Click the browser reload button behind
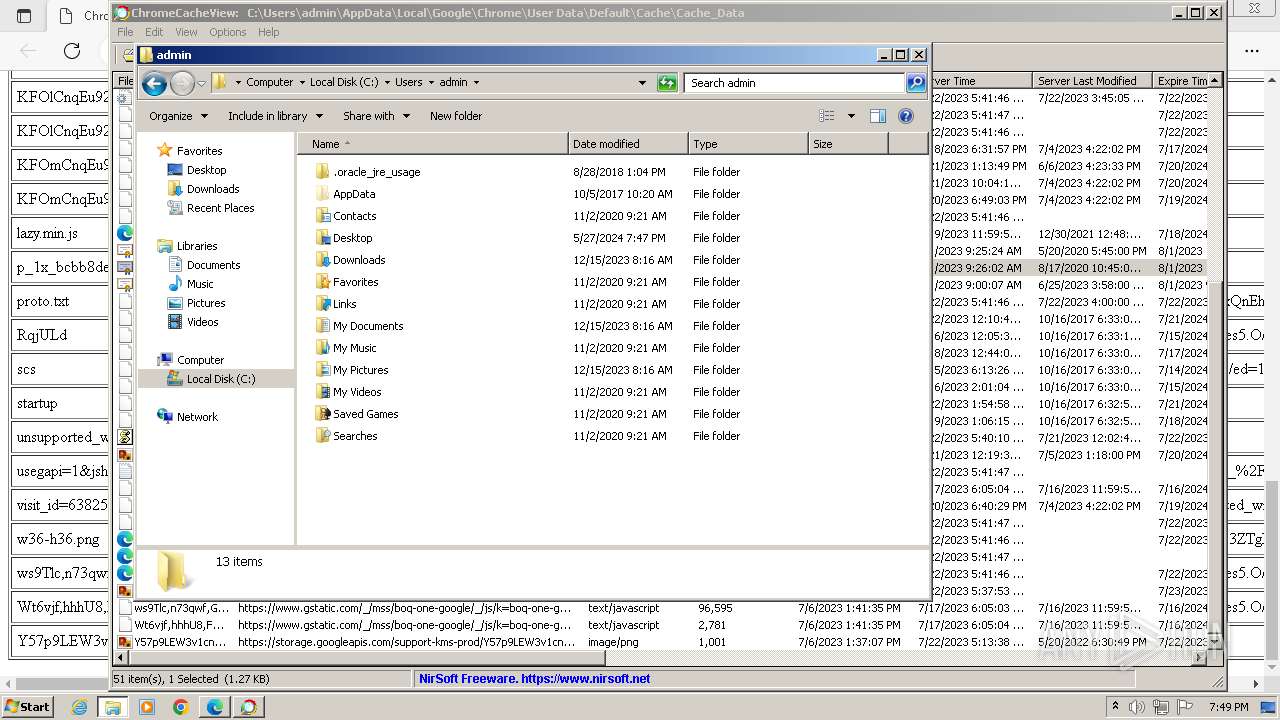The height and width of the screenshot is (720, 1280). coord(72,50)
